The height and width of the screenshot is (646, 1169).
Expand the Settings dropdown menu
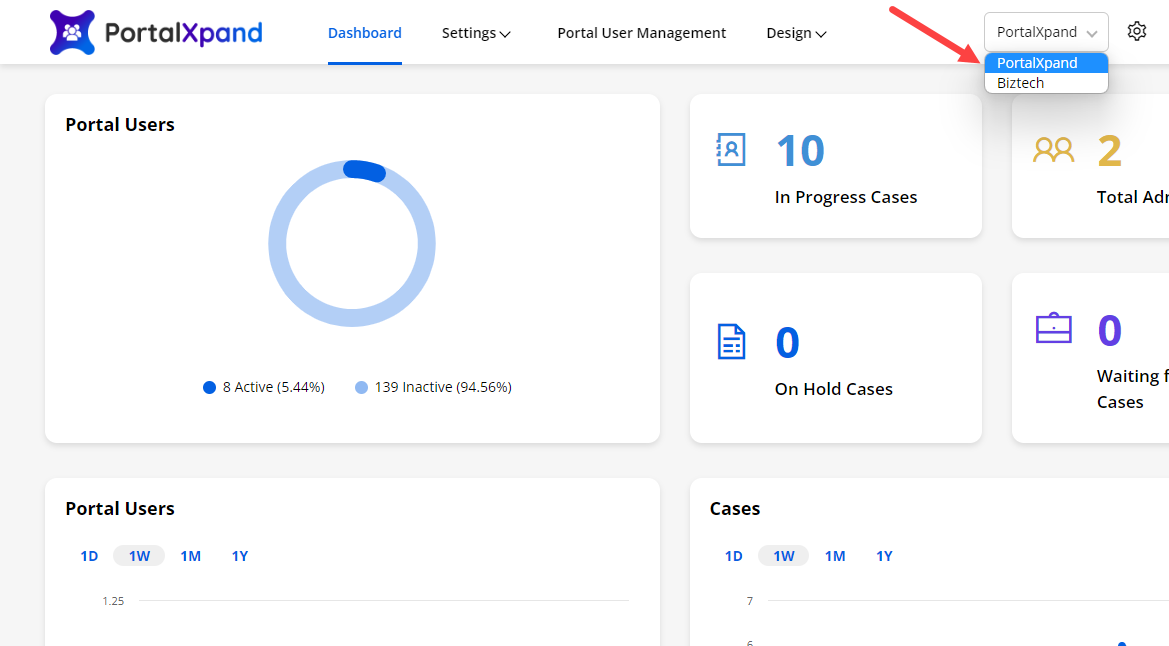coord(476,33)
